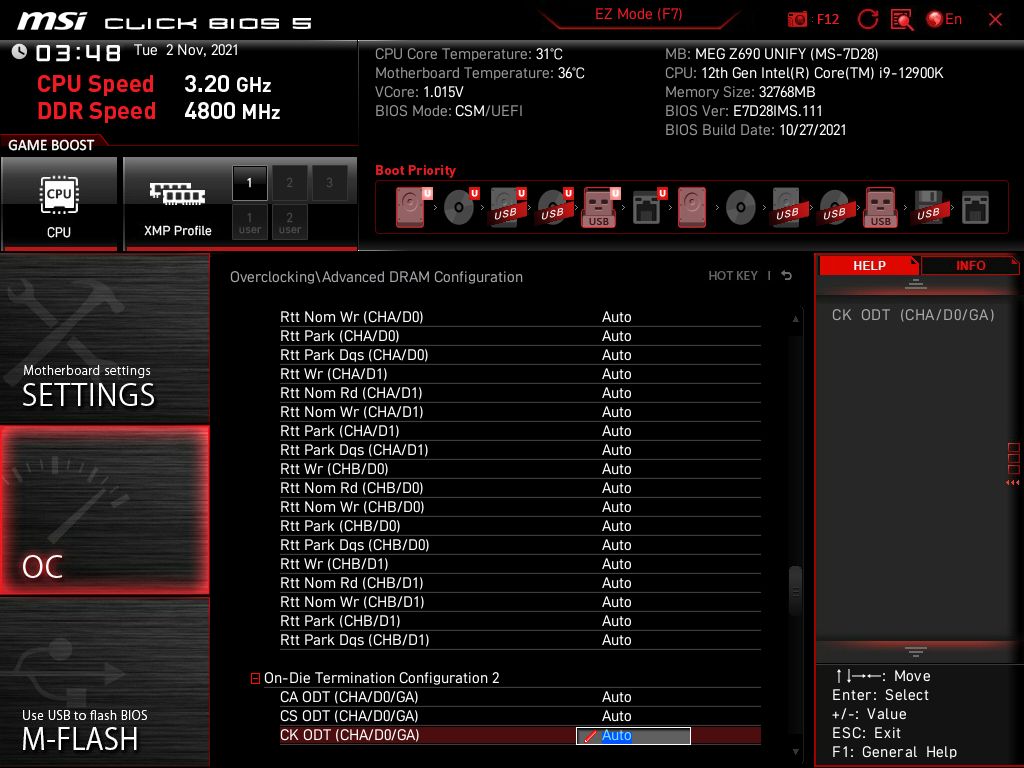Click the USB floppy boot icon
The width and height of the screenshot is (1024, 768).
click(x=929, y=207)
